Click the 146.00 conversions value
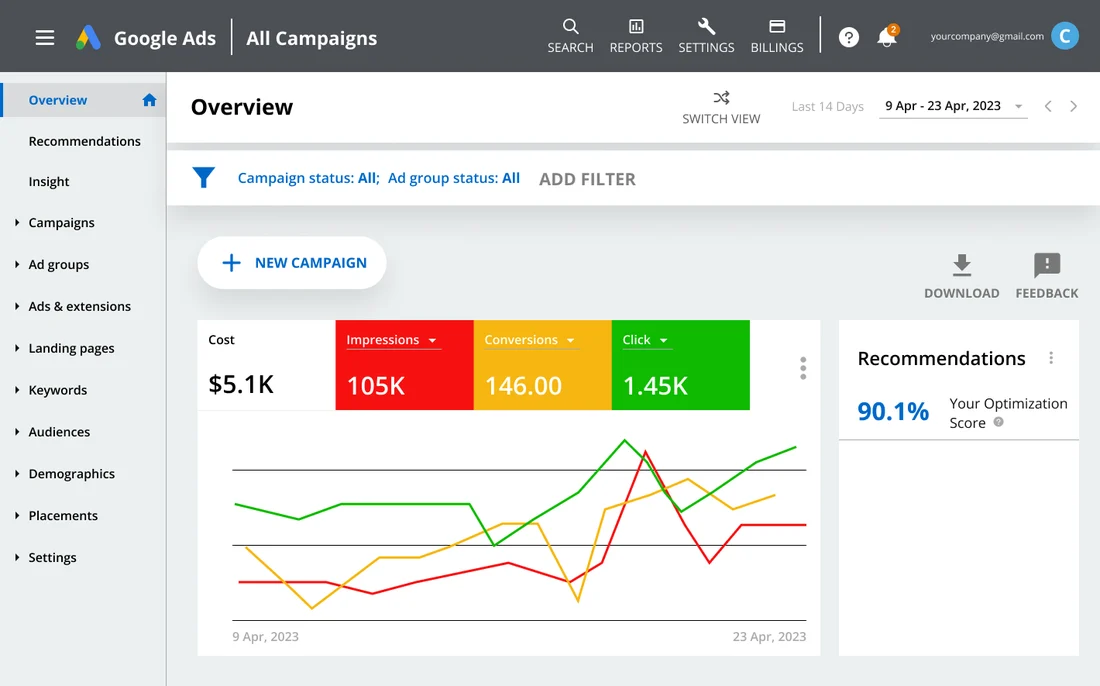Screen dimensions: 1100x686 pyautogui.click(x=523, y=386)
